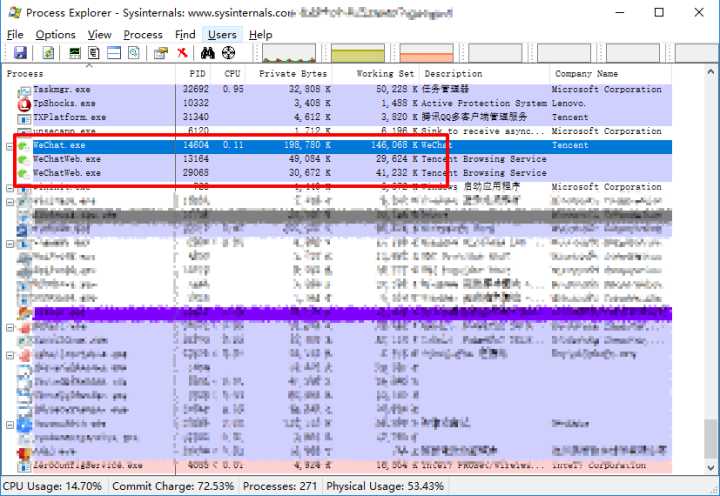Screen dimensions: 720x496
Task: Click the vertical scrollbar thumb
Action: 711,440
